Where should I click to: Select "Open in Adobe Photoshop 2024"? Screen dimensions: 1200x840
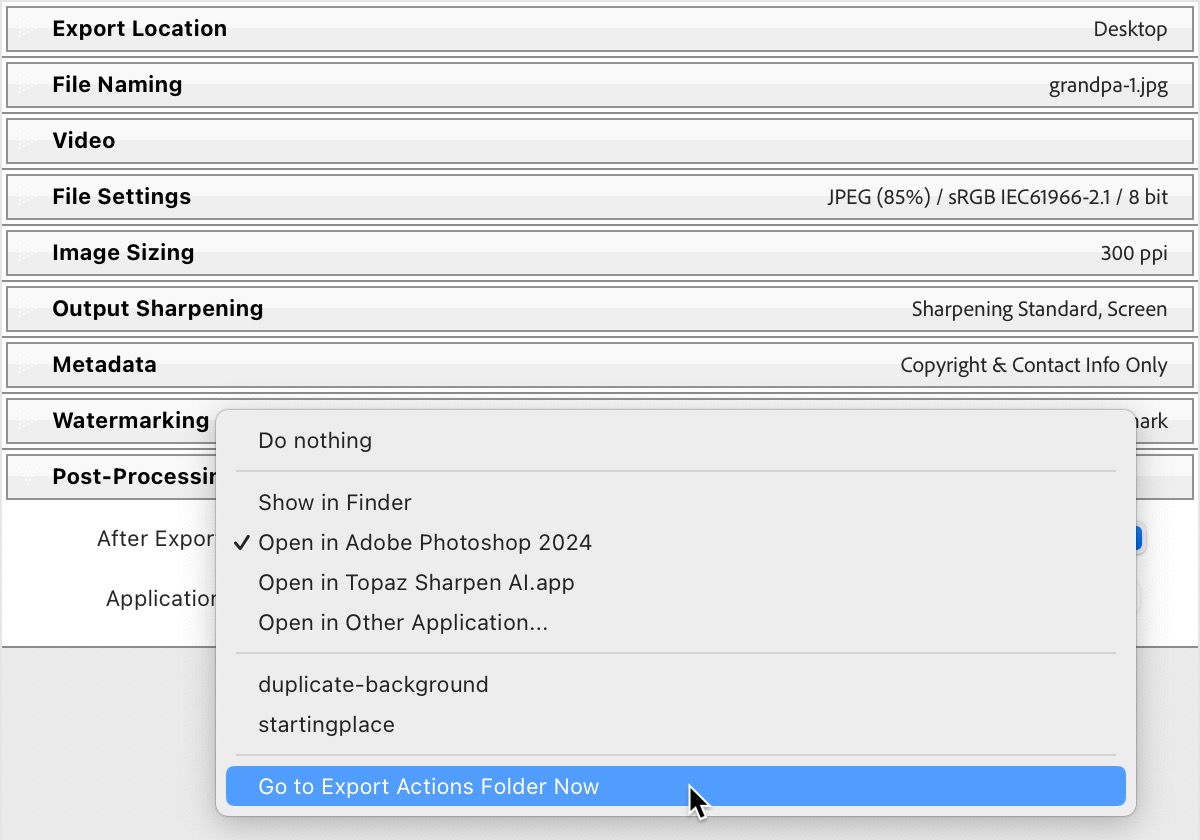[425, 542]
